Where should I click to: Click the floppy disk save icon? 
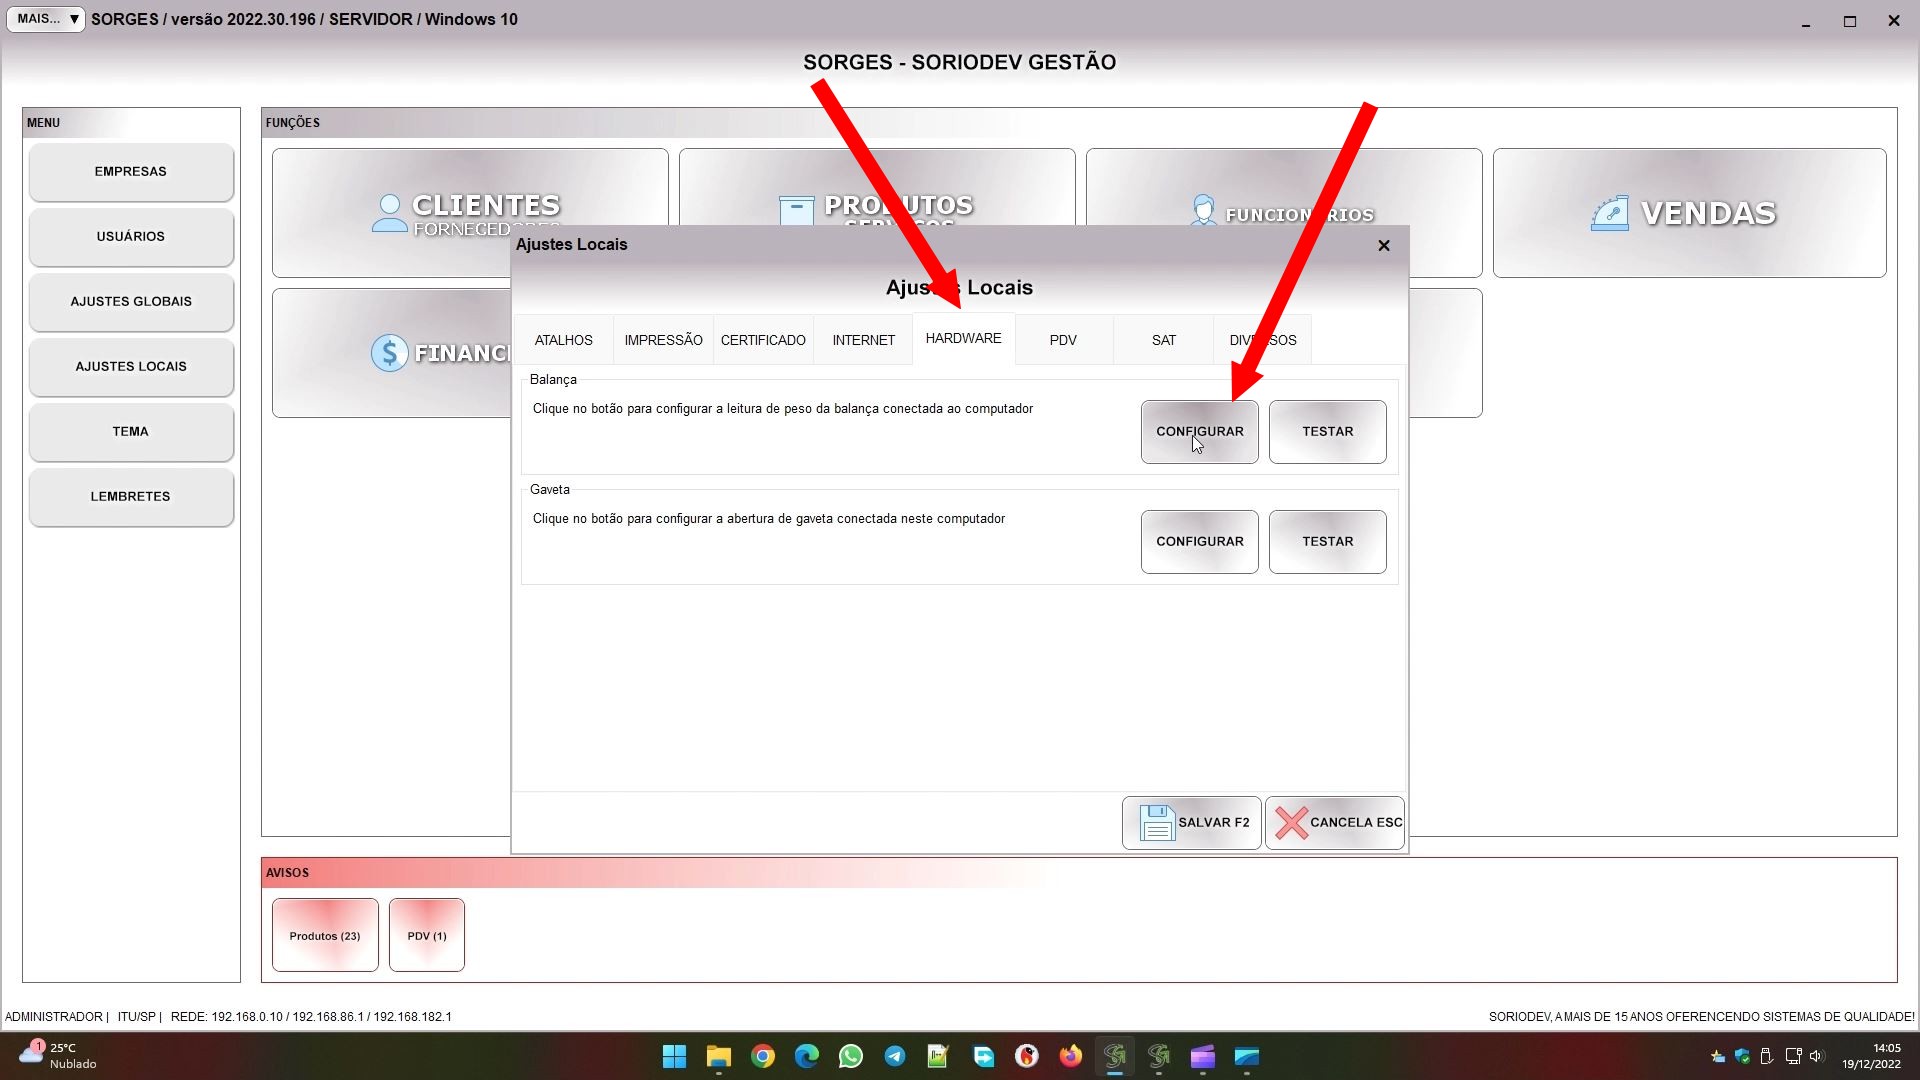[1156, 823]
